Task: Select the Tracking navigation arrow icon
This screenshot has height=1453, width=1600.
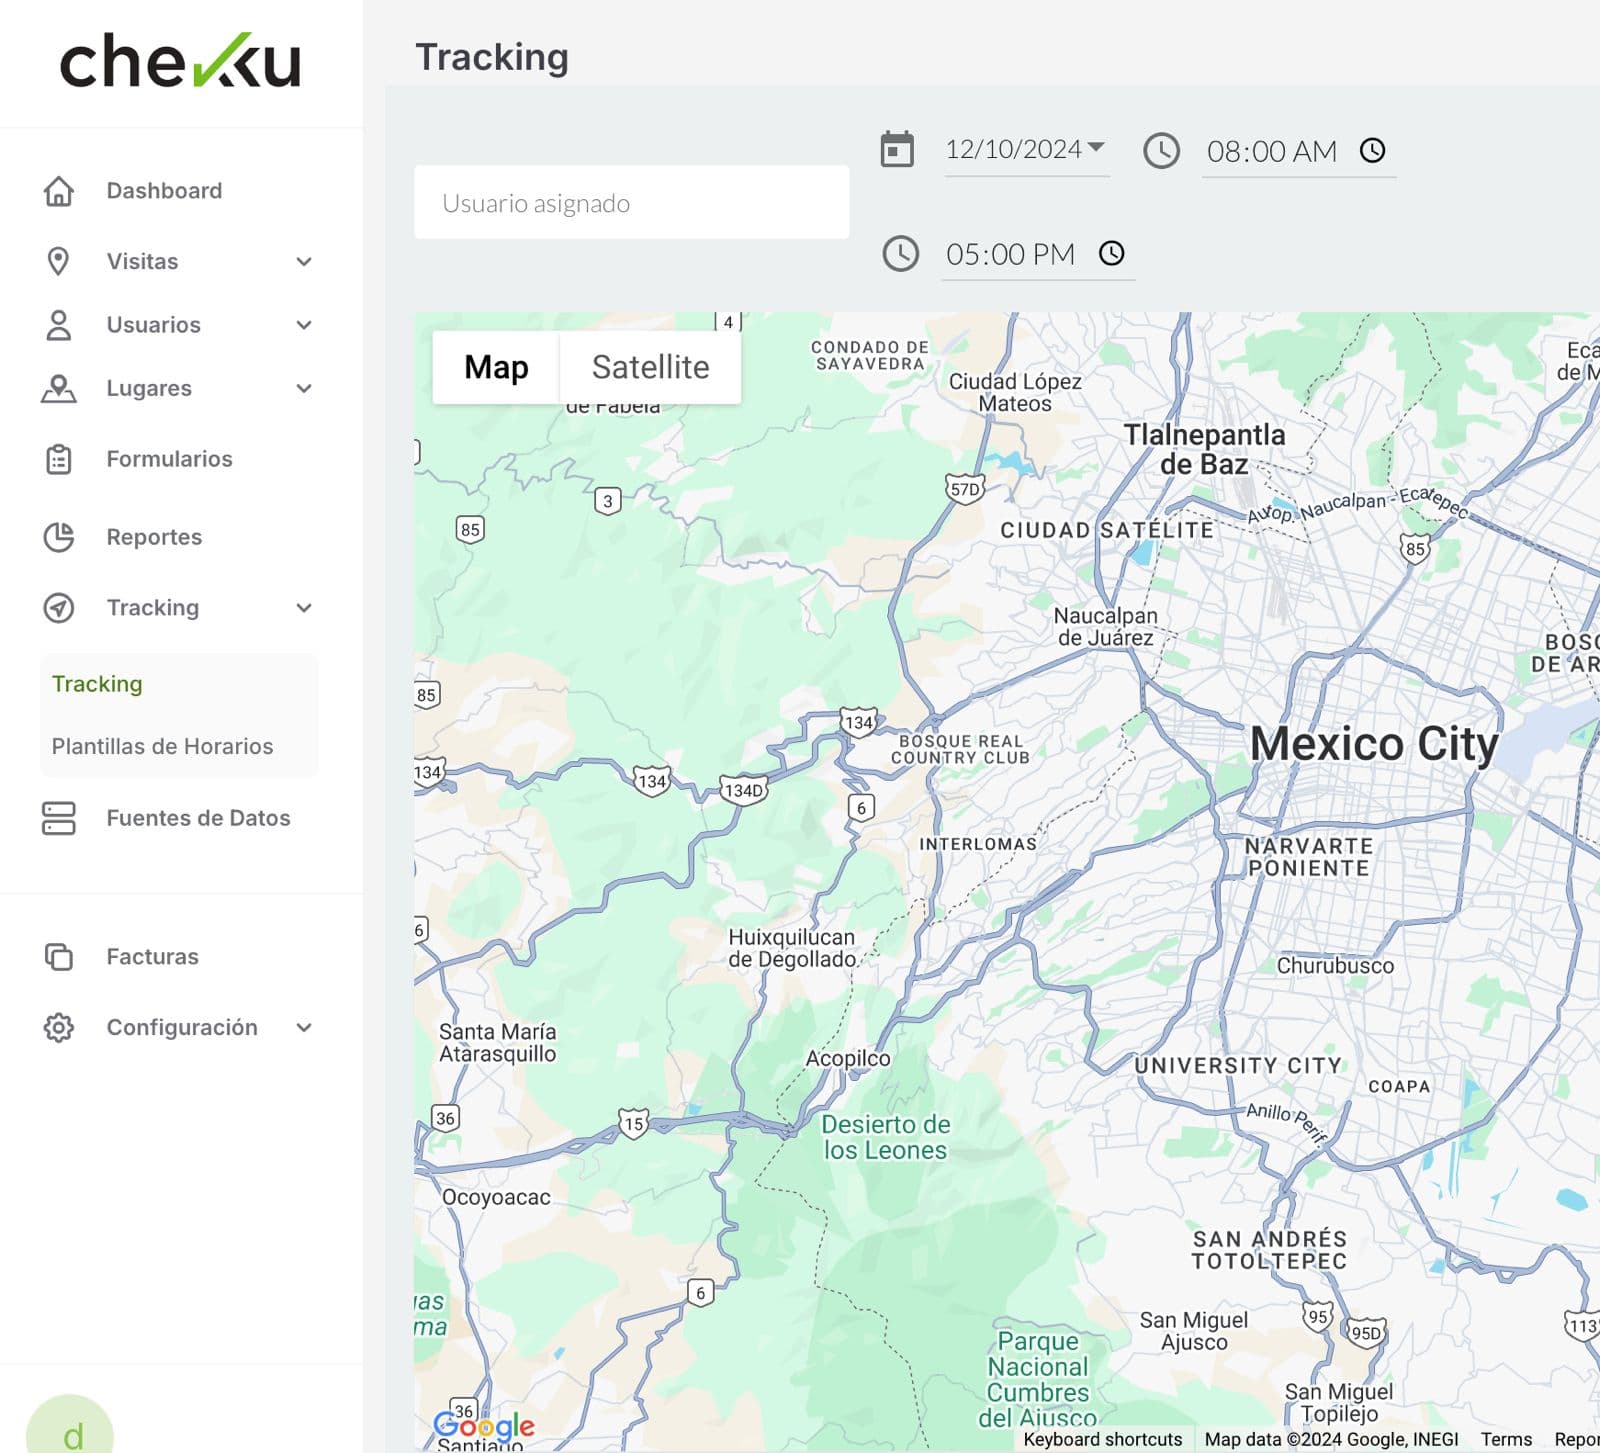Action: click(59, 608)
